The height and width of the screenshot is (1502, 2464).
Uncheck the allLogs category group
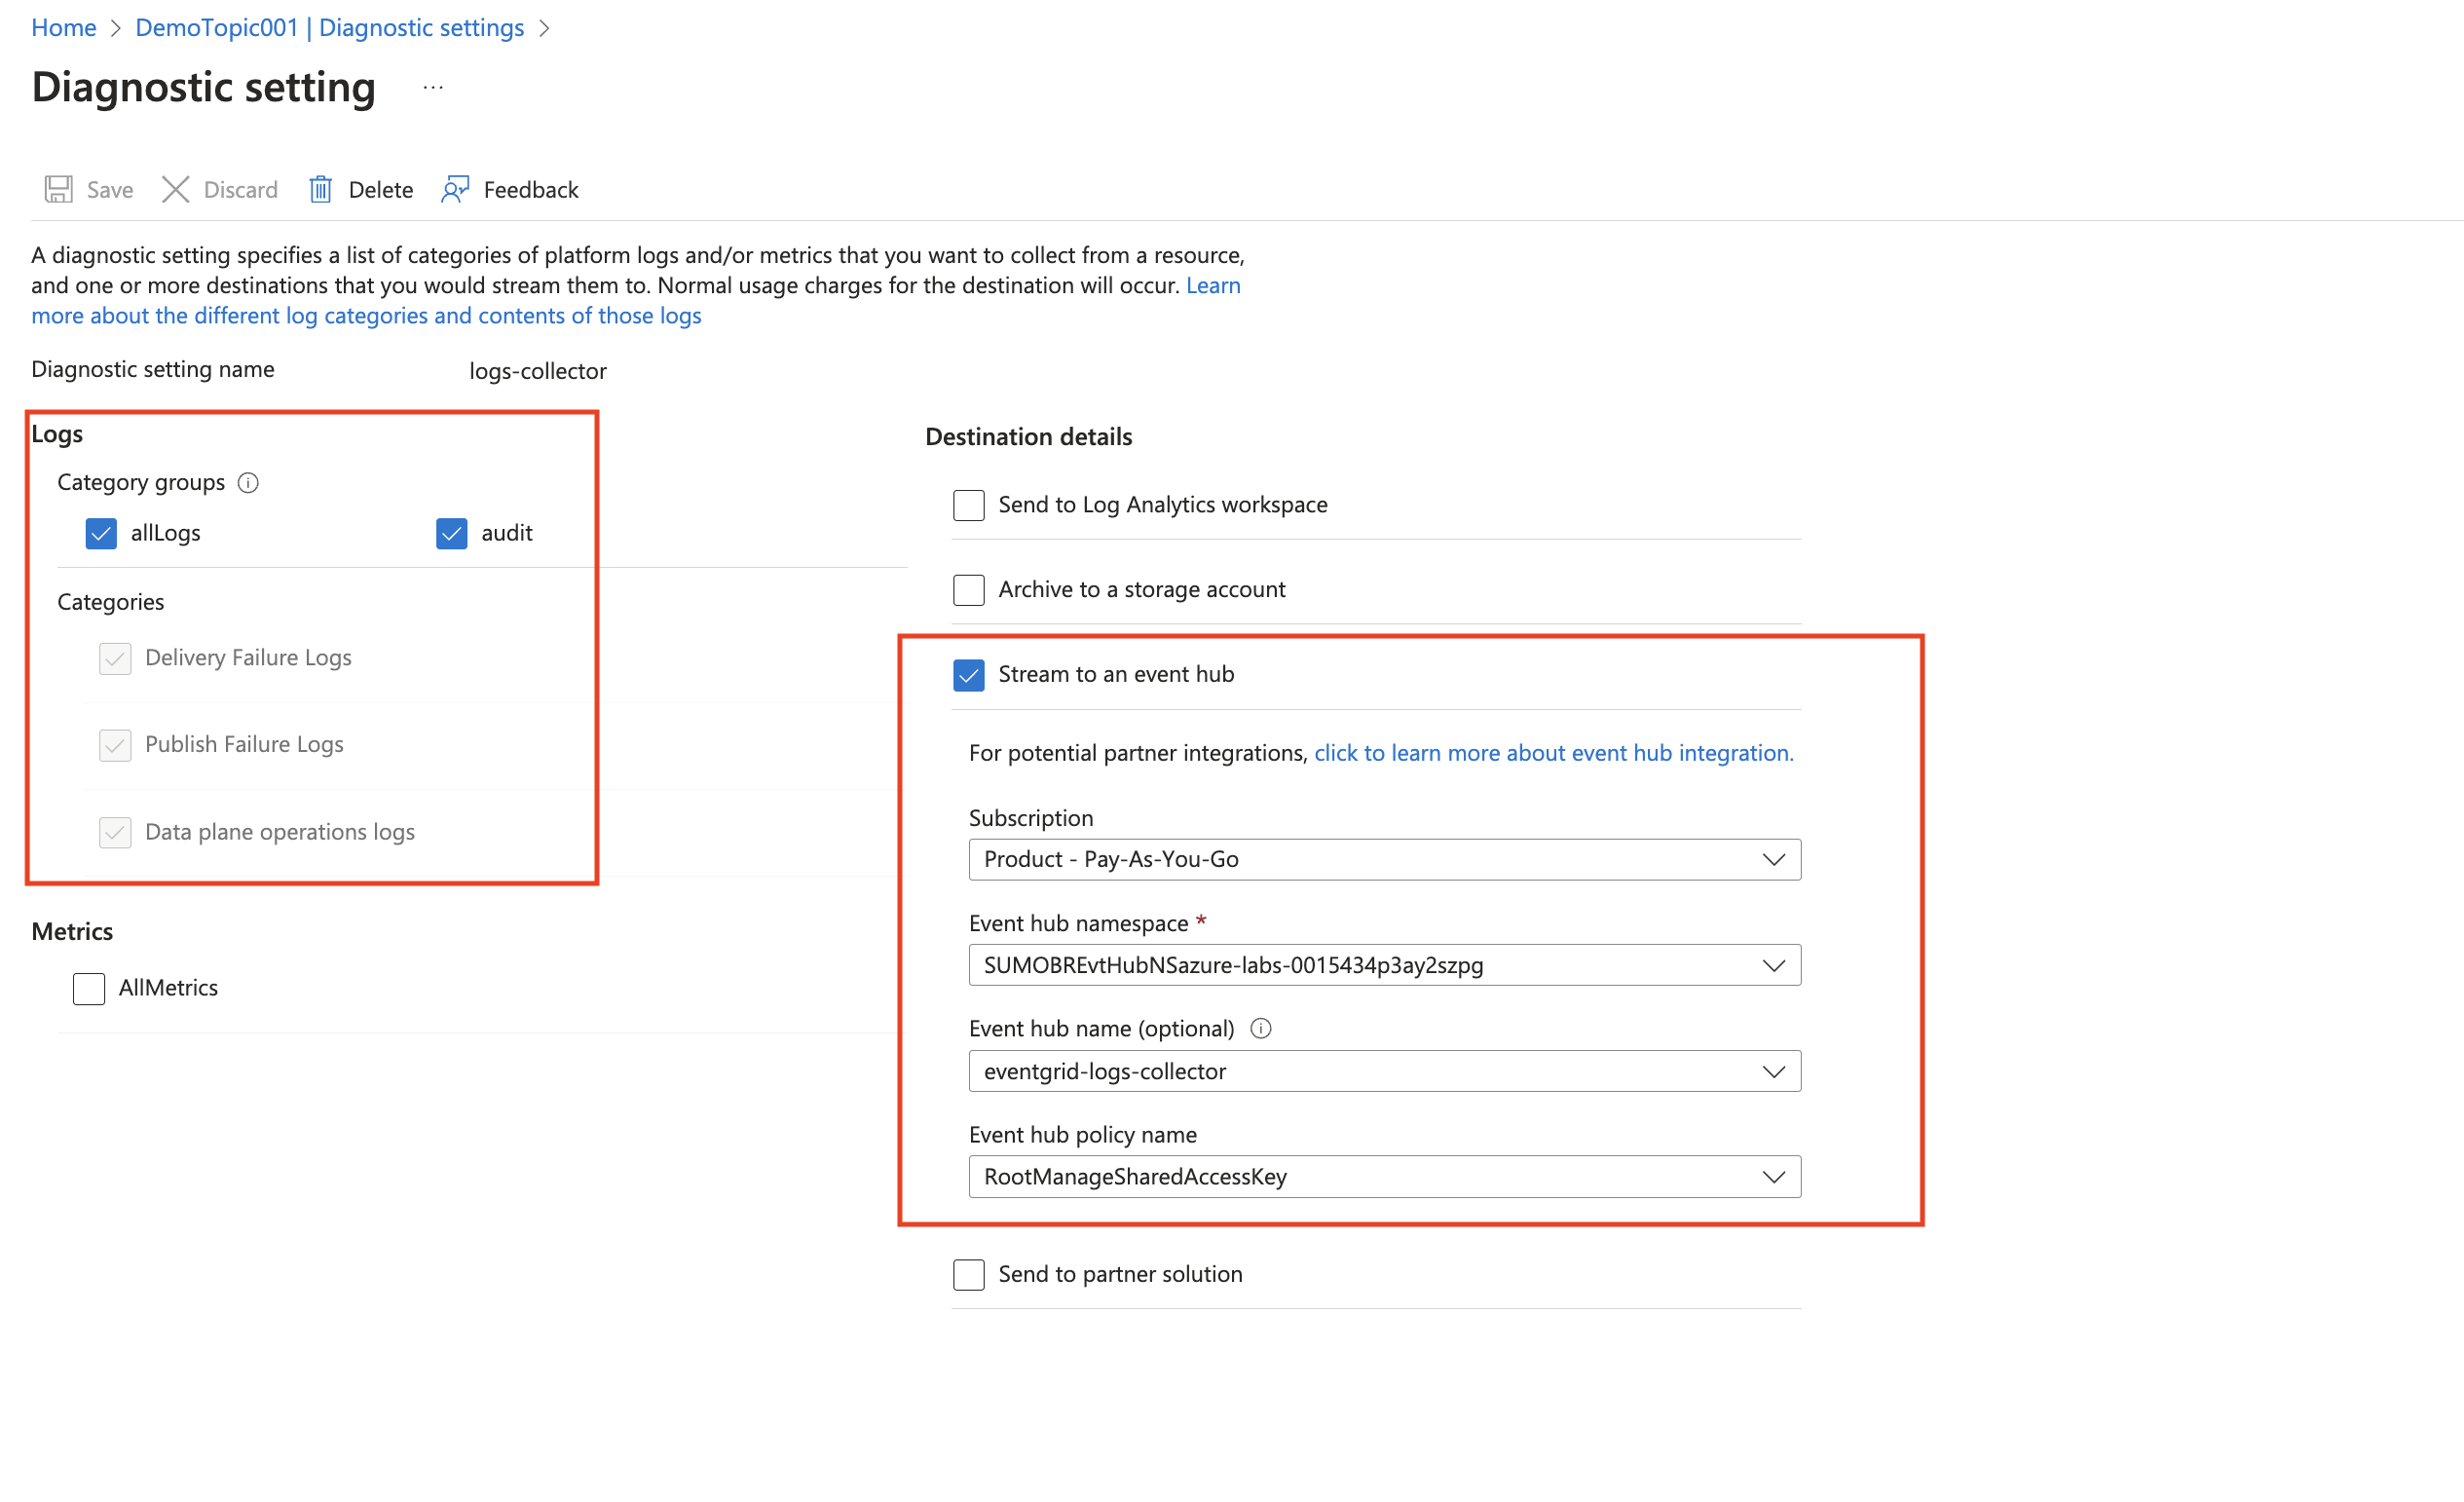tap(101, 533)
